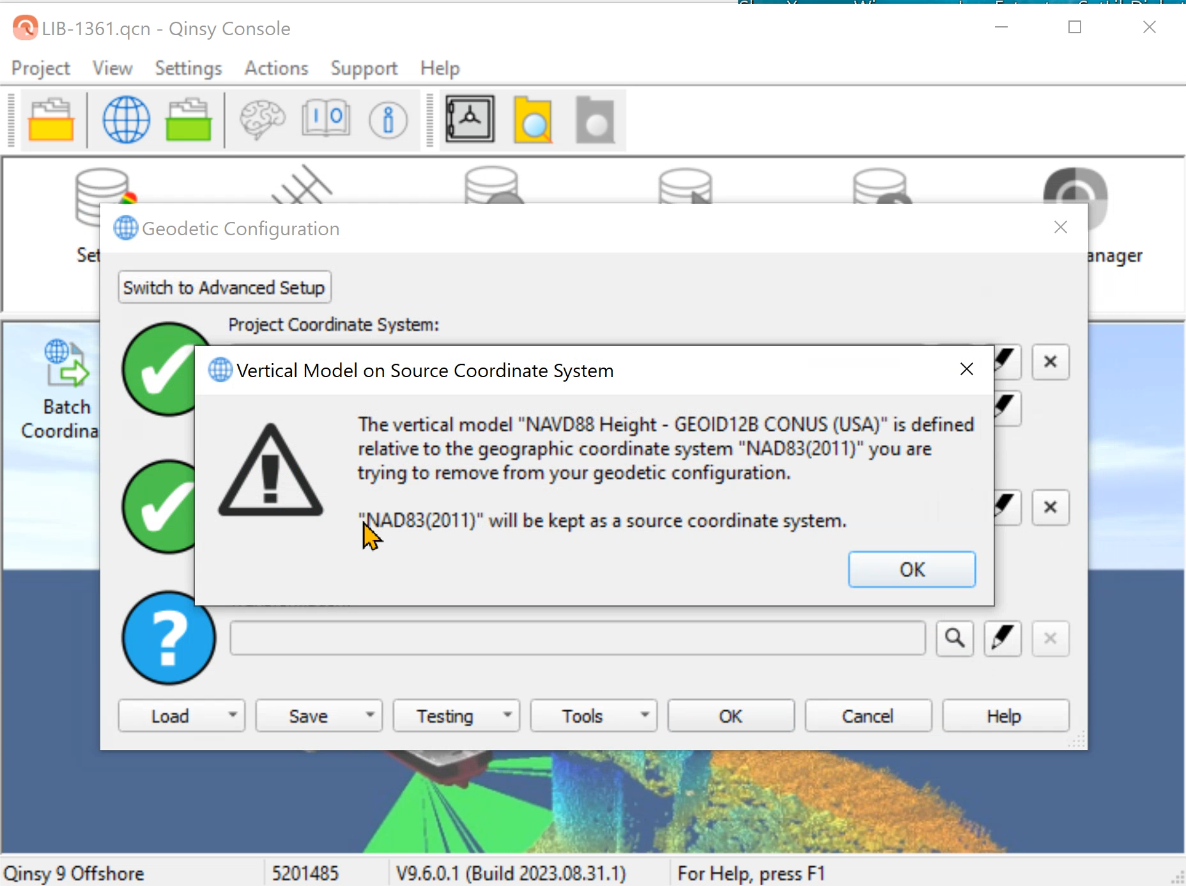This screenshot has width=1186, height=886.
Task: Click Cancel in Geodetic Configuration
Action: coord(868,716)
